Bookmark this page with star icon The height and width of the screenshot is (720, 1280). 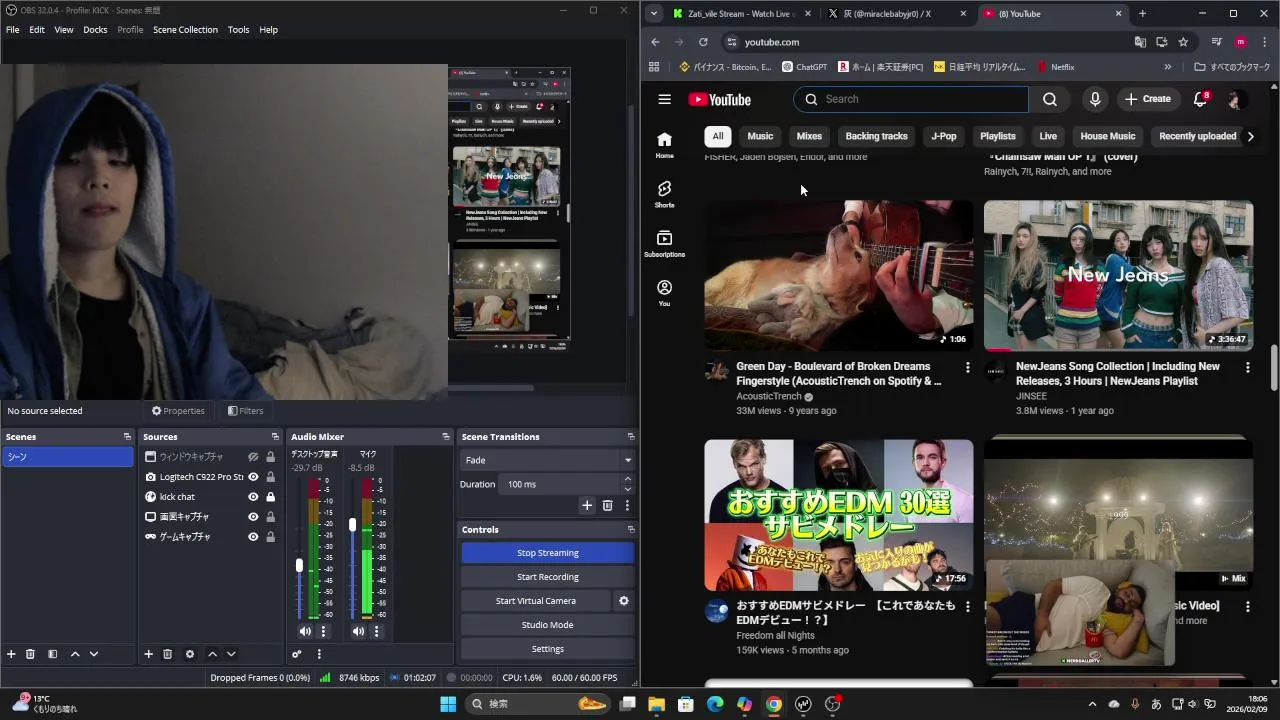(1183, 42)
